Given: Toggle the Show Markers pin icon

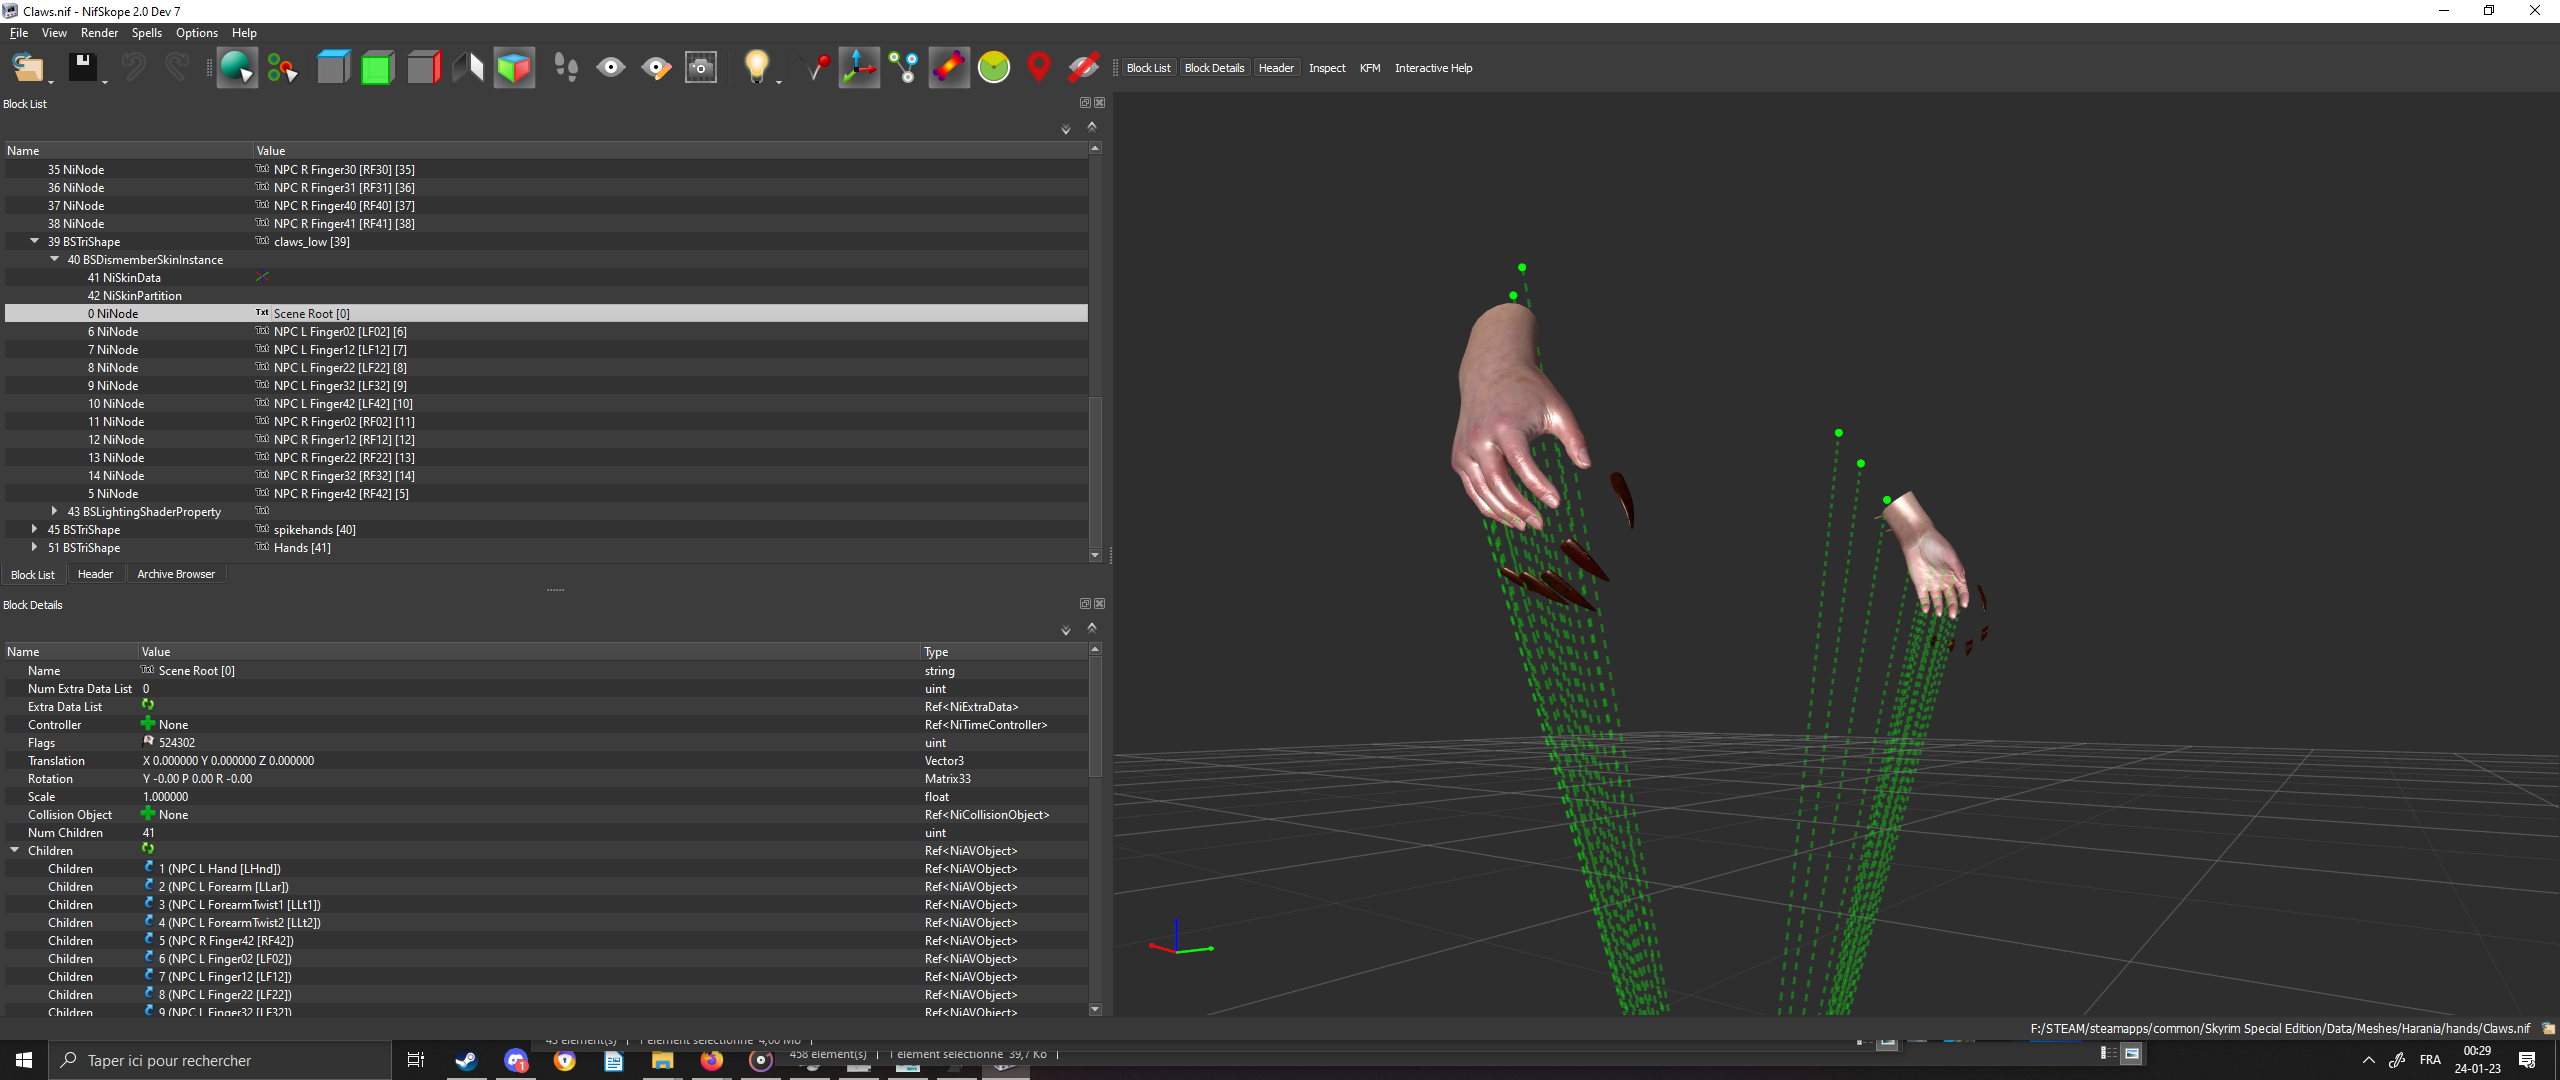Looking at the screenshot, I should [x=817, y=68].
